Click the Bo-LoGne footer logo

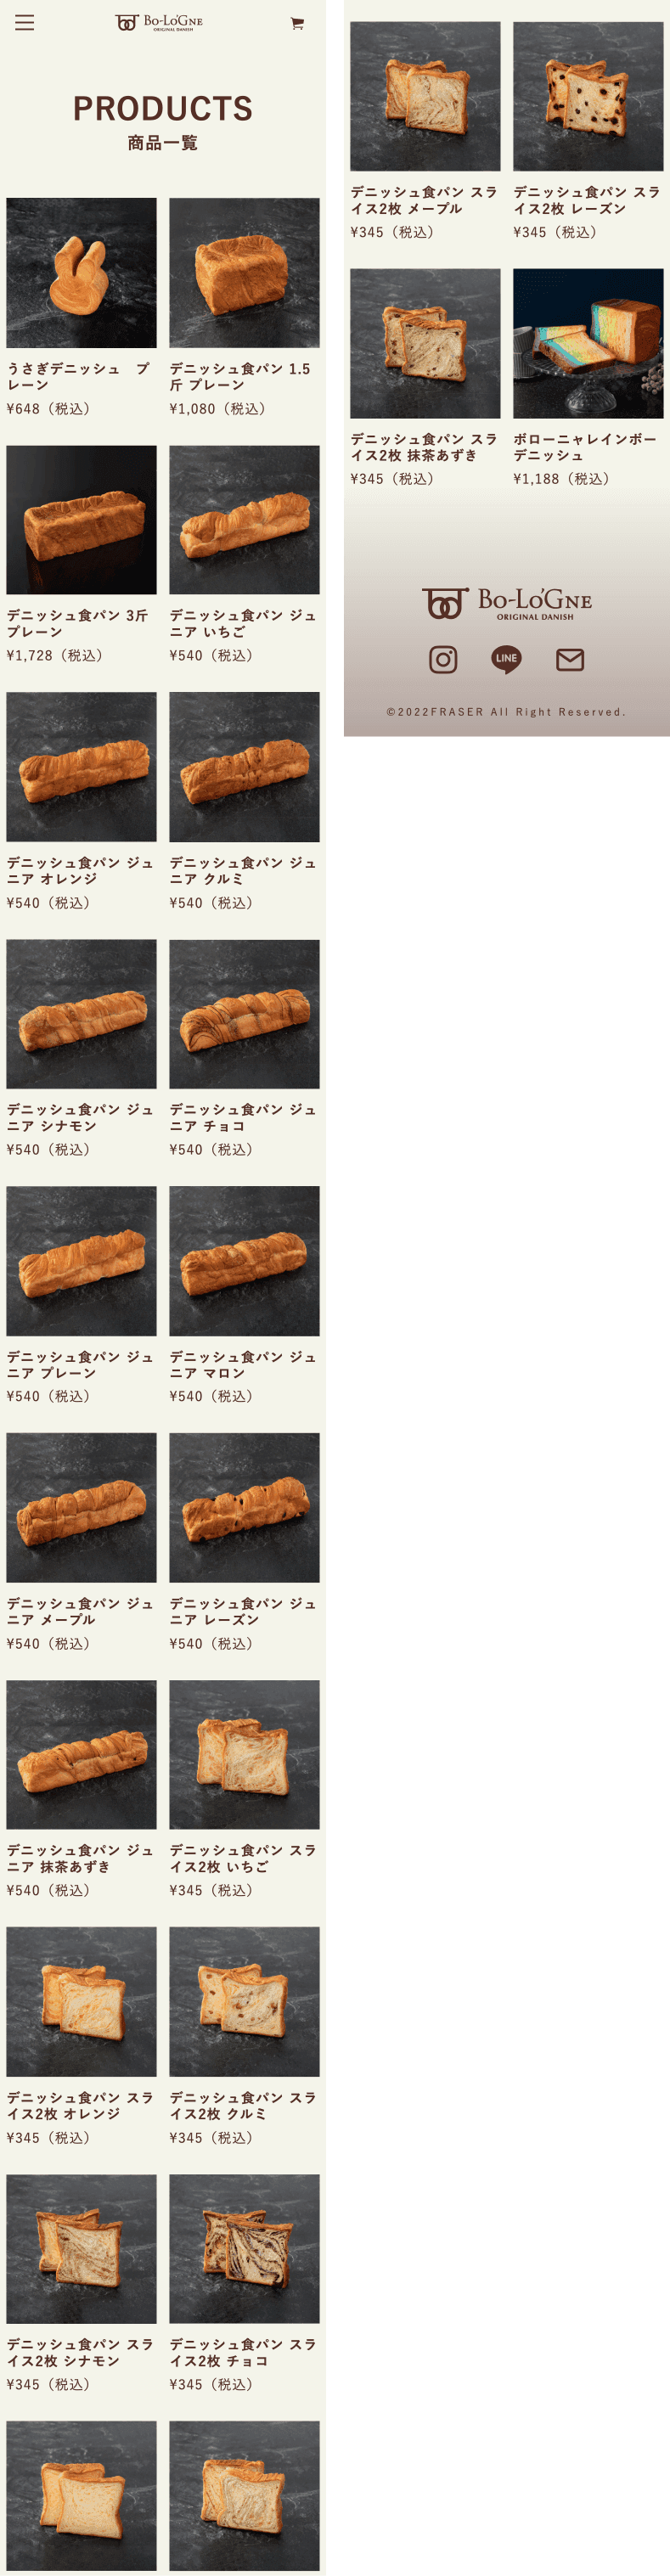(507, 603)
